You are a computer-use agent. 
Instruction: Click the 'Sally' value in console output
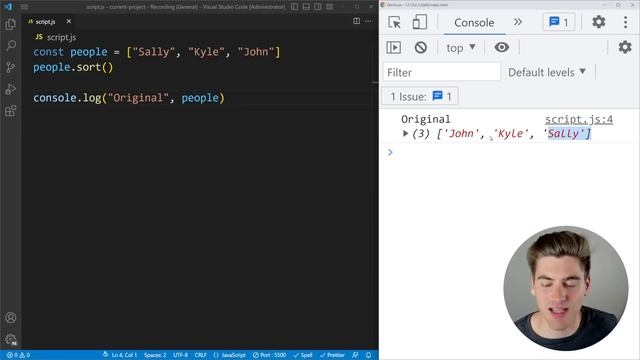(x=564, y=133)
